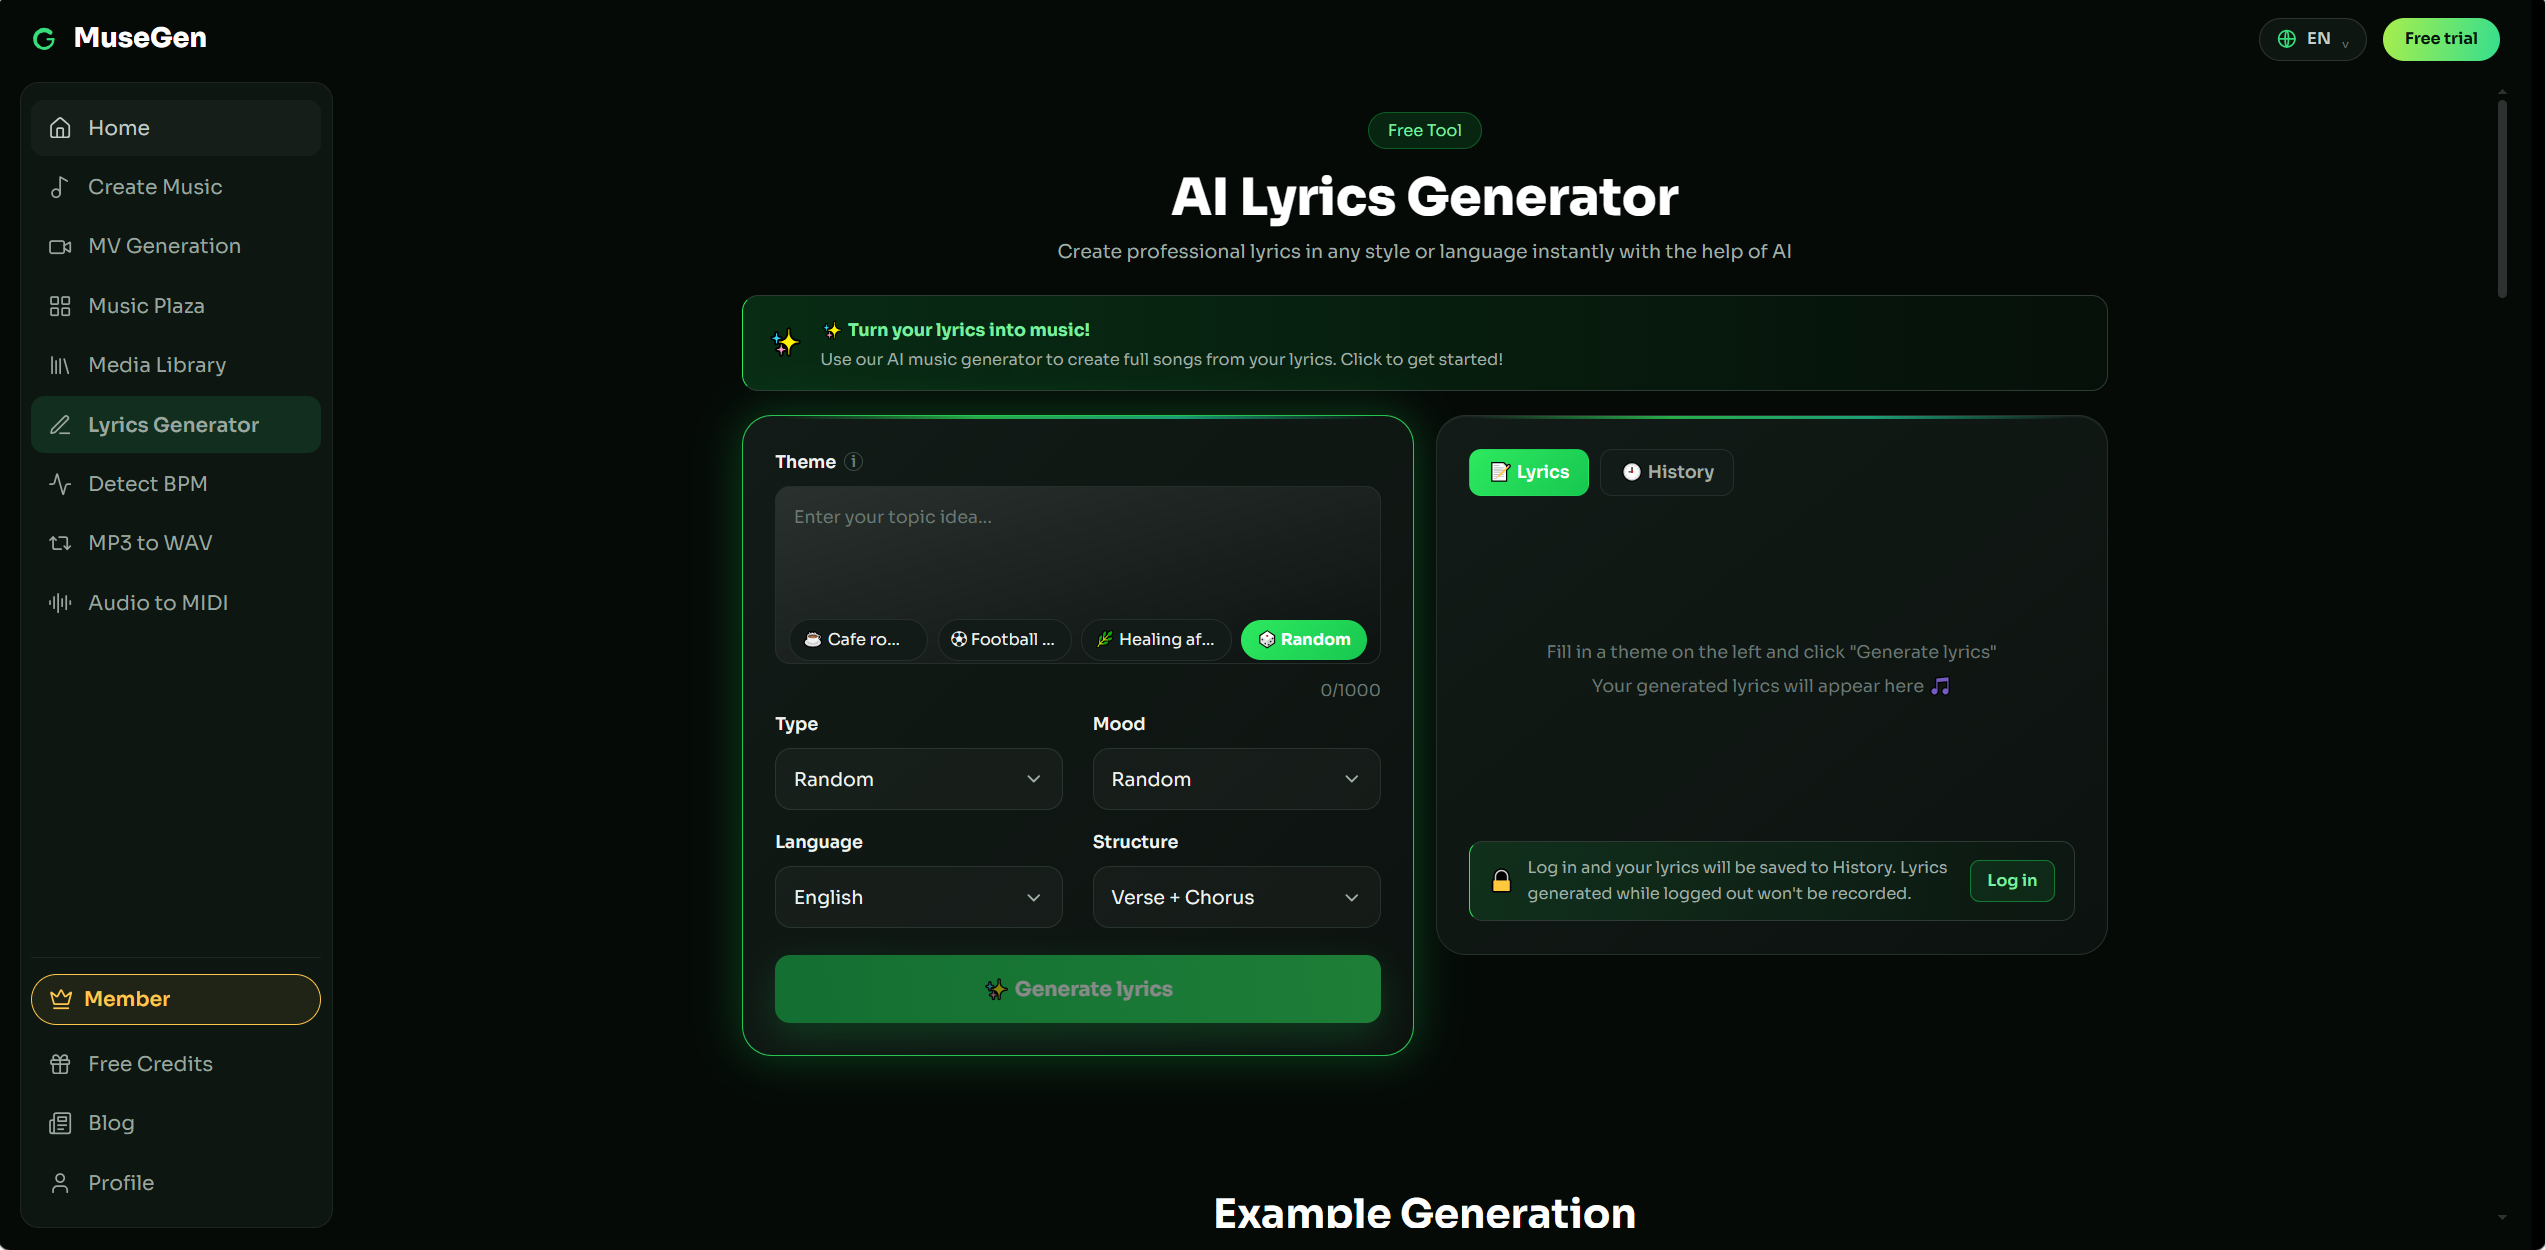2545x1250 pixels.
Task: Click the Lyrics Generator pen icon
Action: coord(60,425)
